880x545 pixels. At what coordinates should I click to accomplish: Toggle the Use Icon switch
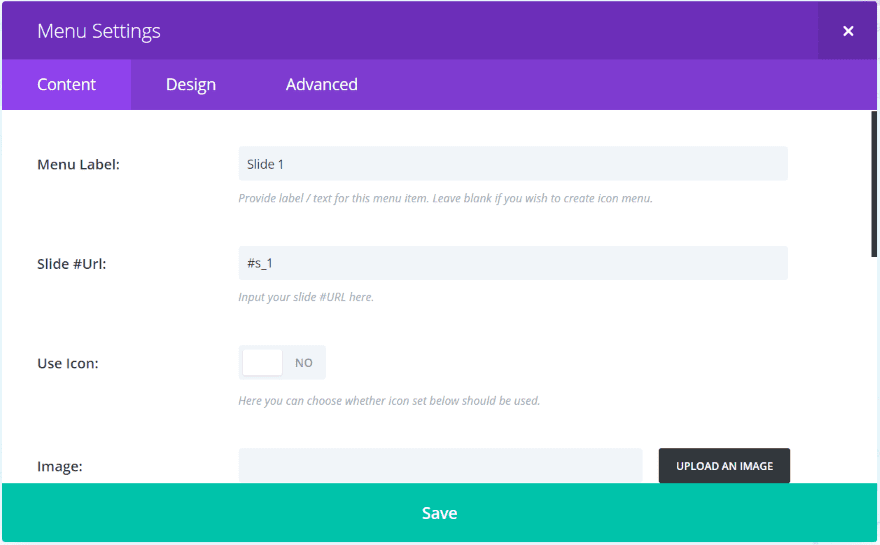[x=282, y=363]
